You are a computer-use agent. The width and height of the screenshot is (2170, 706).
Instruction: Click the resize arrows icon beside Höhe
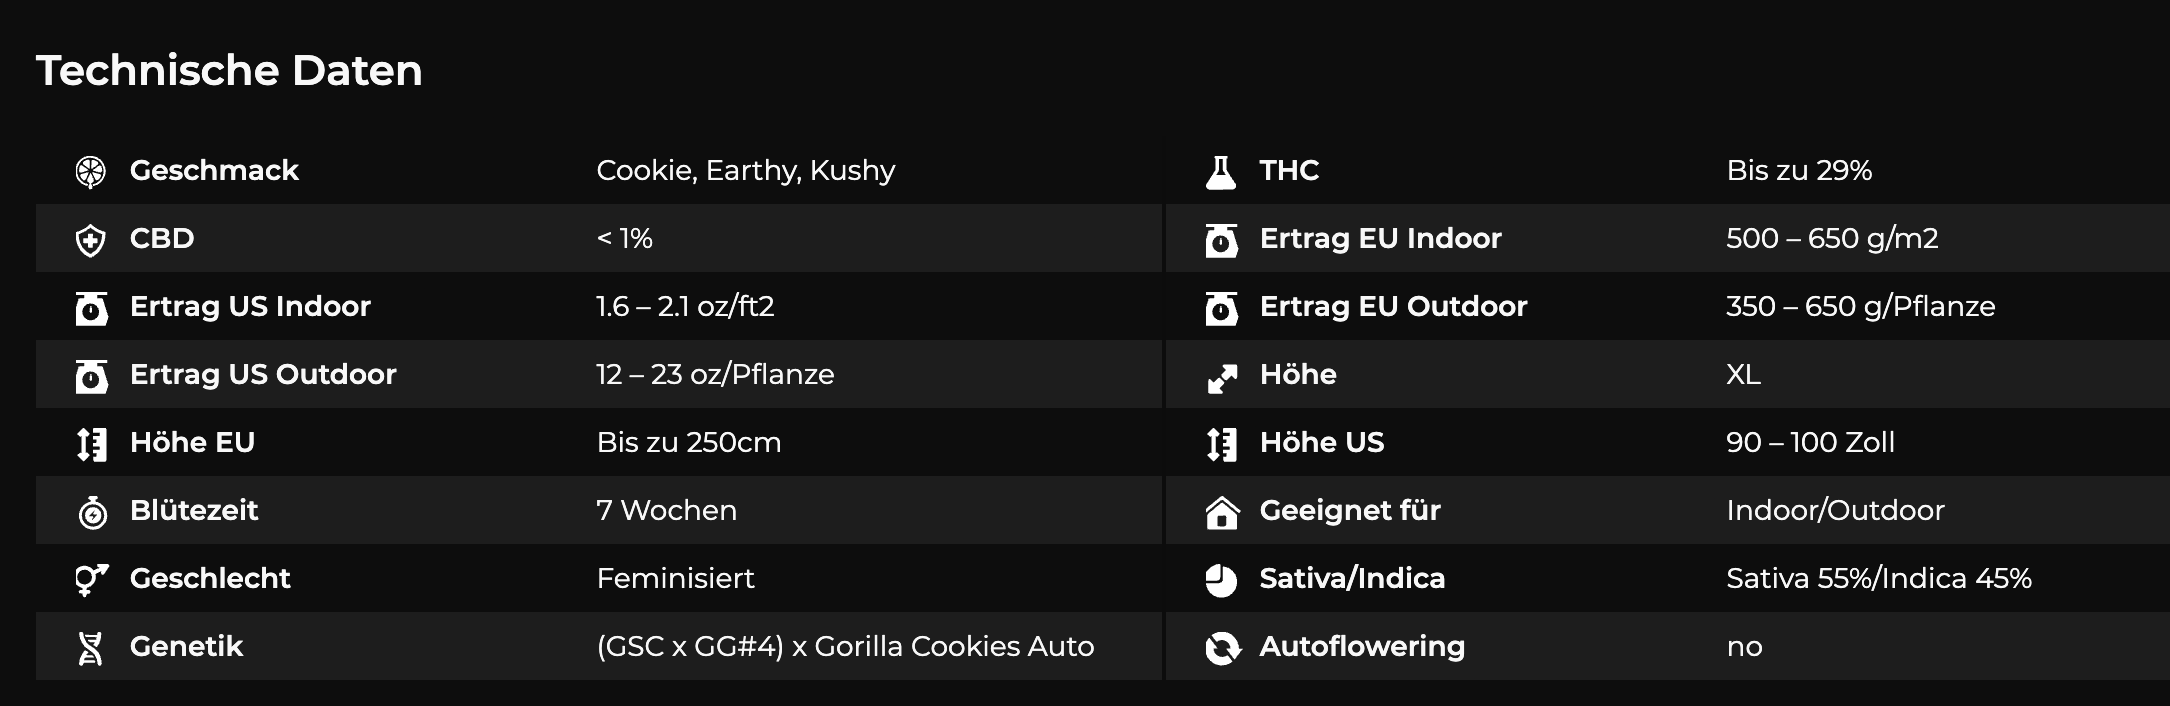(1221, 377)
